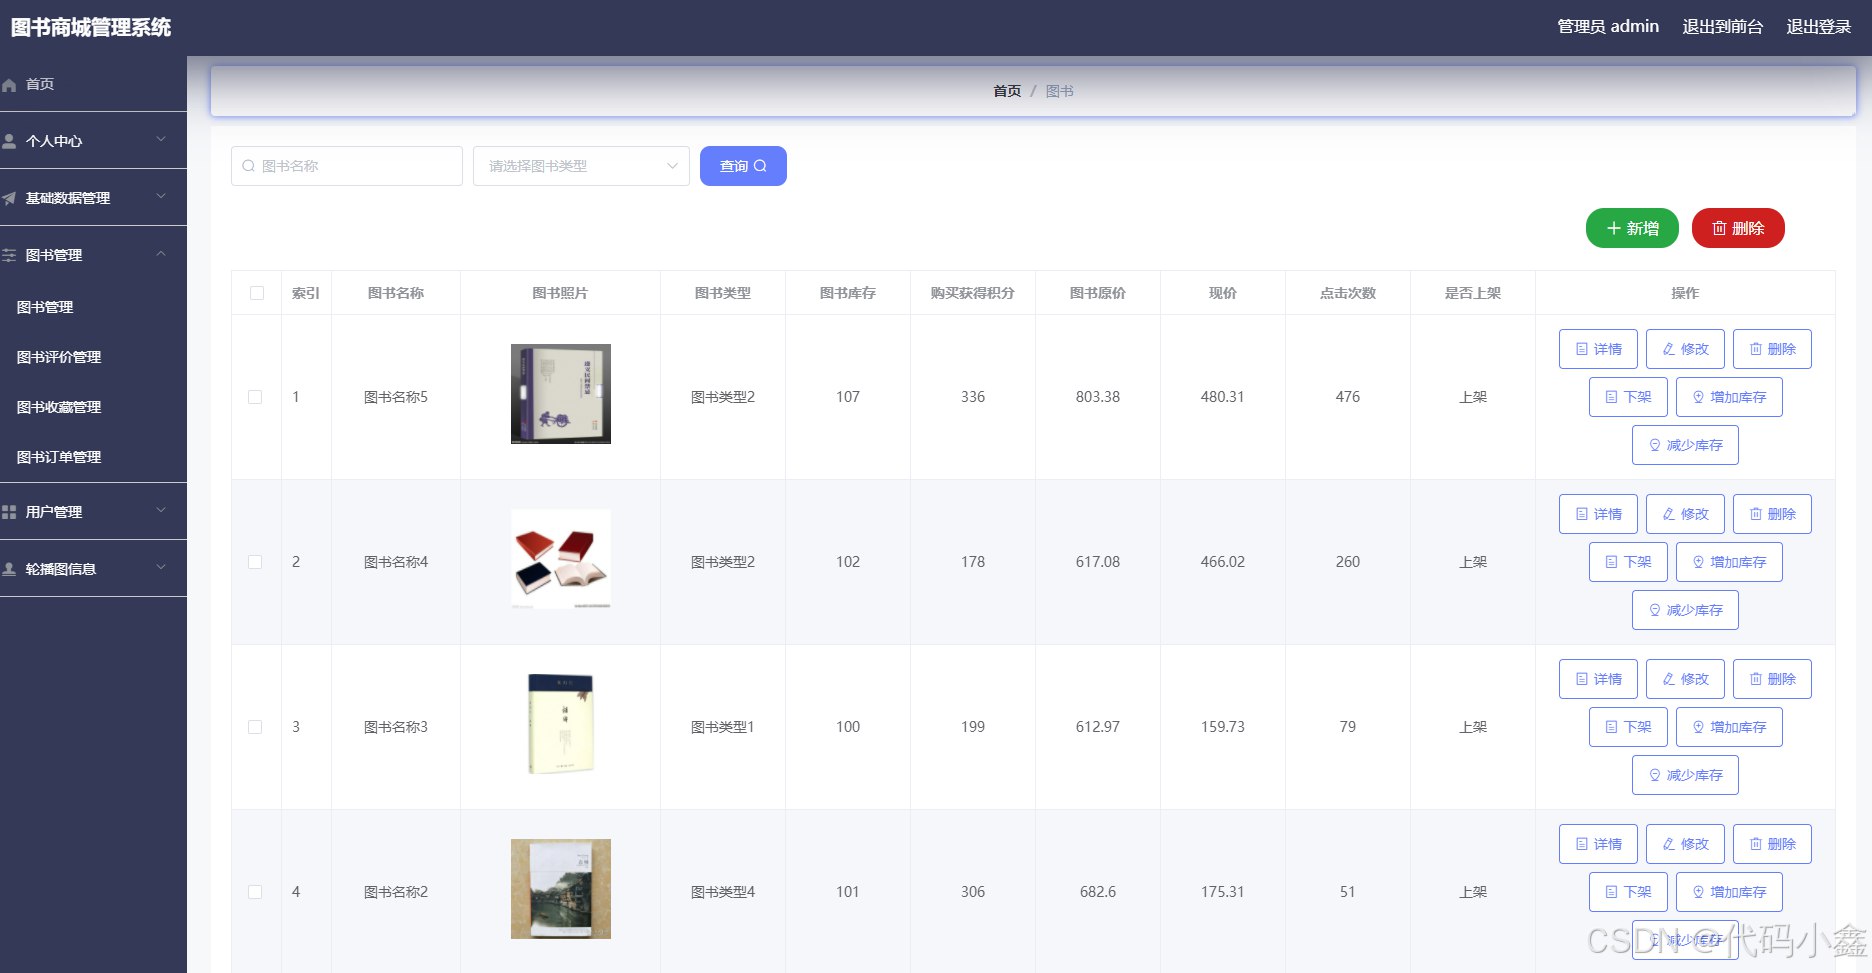Click the grid icon beside 用户管理
The width and height of the screenshot is (1872, 973).
[10, 512]
